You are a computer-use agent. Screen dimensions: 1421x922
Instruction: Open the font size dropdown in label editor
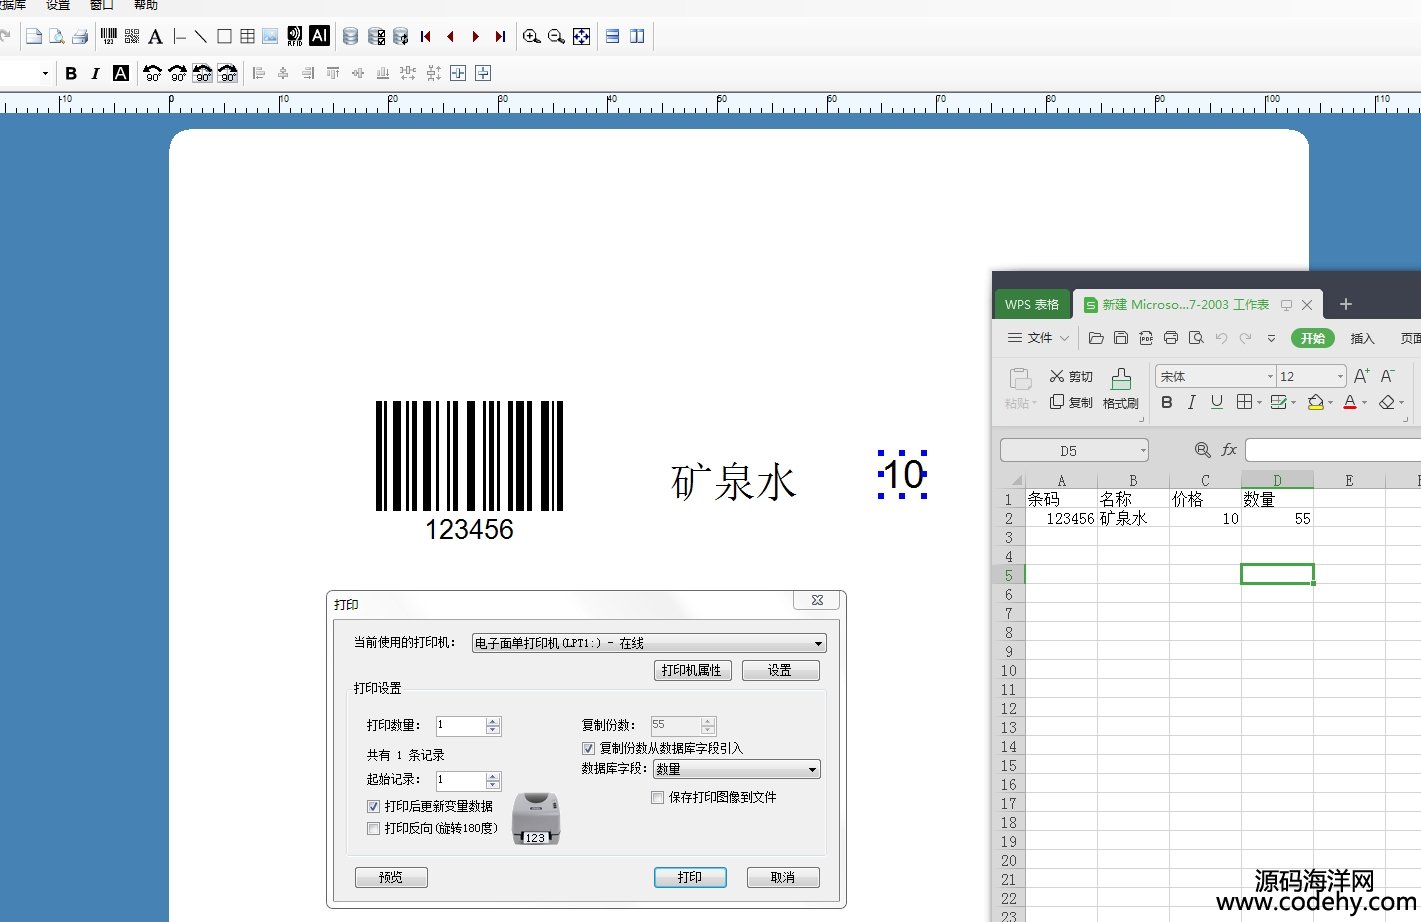[45, 73]
